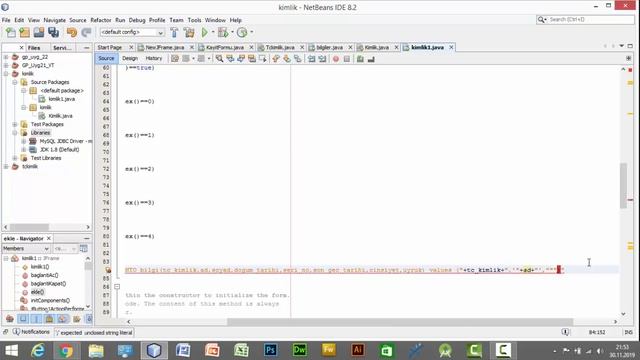640x360 pixels.
Task: Open Chrome from the taskbar
Action: coord(66,351)
